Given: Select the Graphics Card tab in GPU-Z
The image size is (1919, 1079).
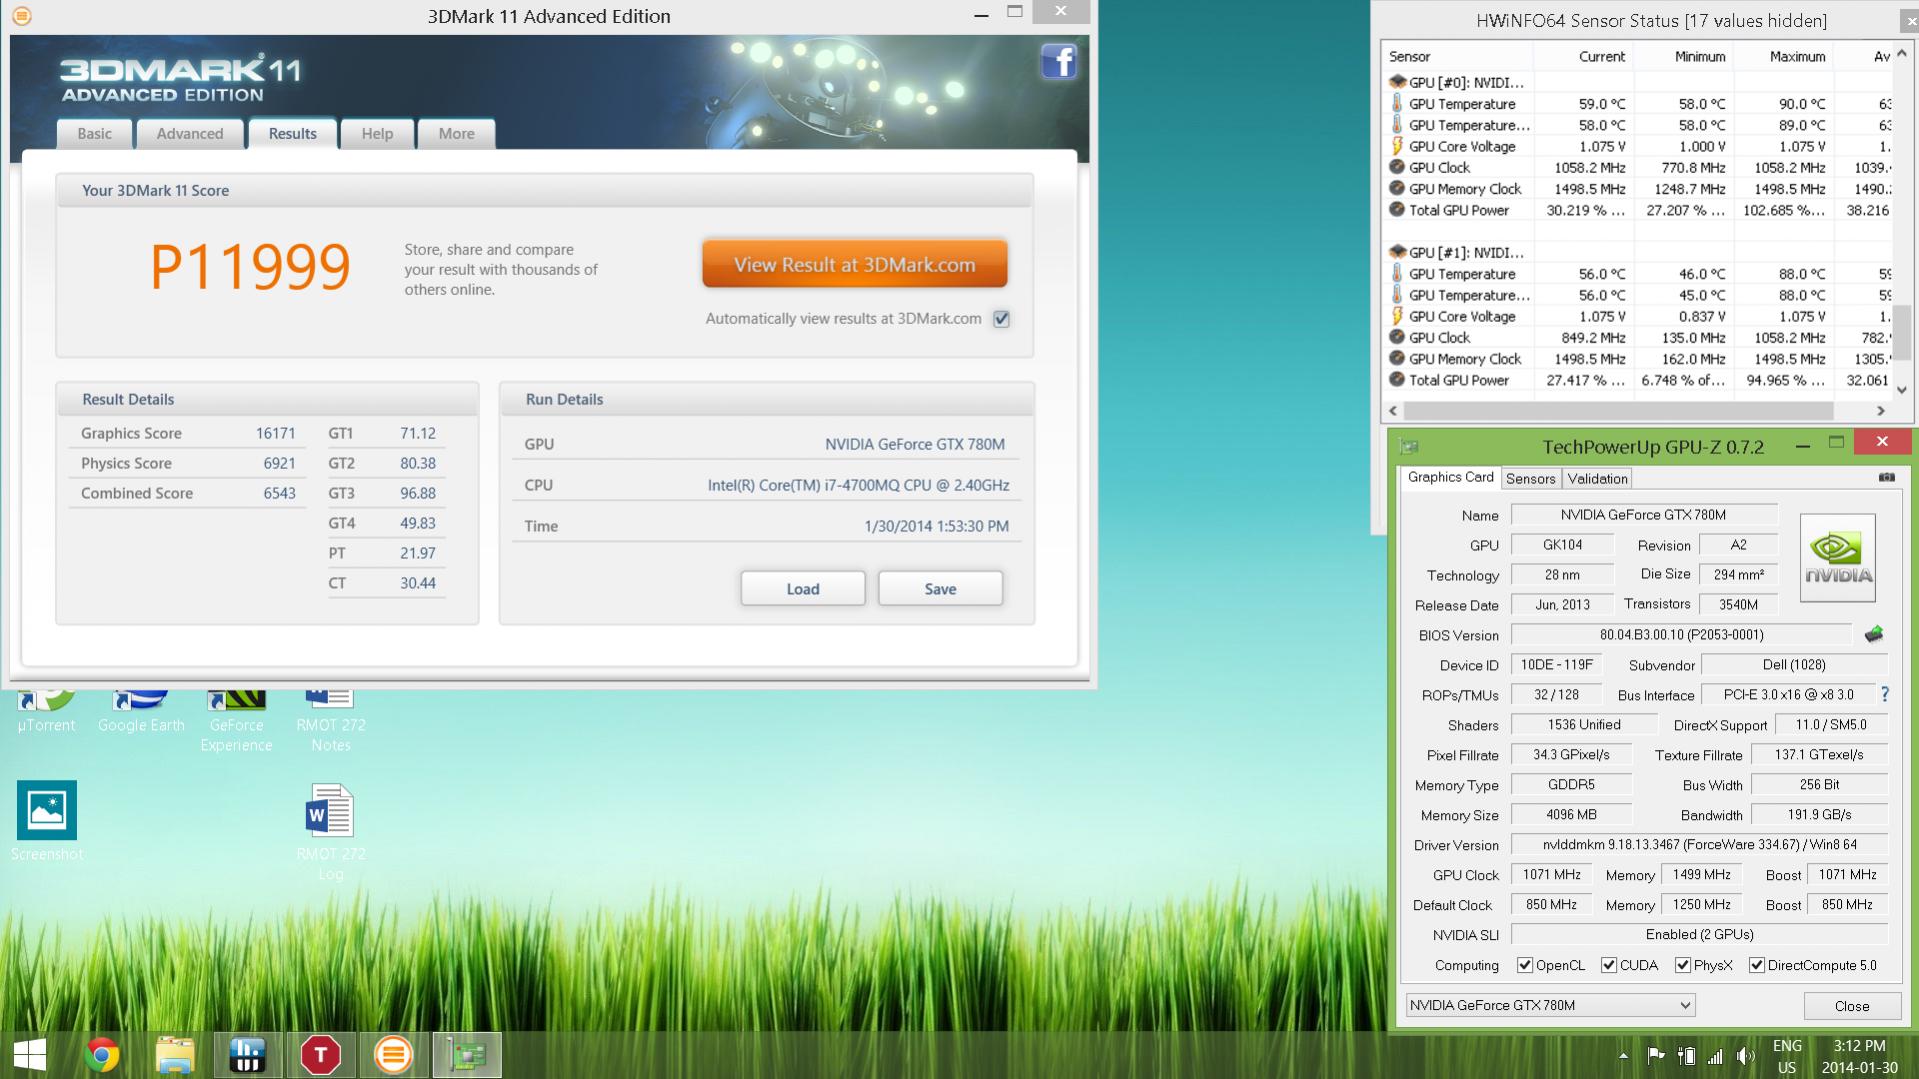Looking at the screenshot, I should [x=1450, y=477].
